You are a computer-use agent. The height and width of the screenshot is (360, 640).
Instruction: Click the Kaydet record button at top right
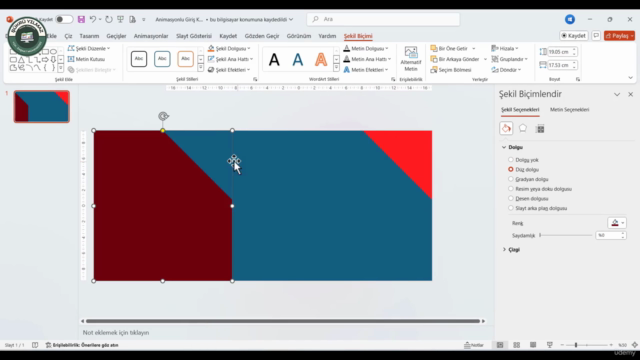574,36
